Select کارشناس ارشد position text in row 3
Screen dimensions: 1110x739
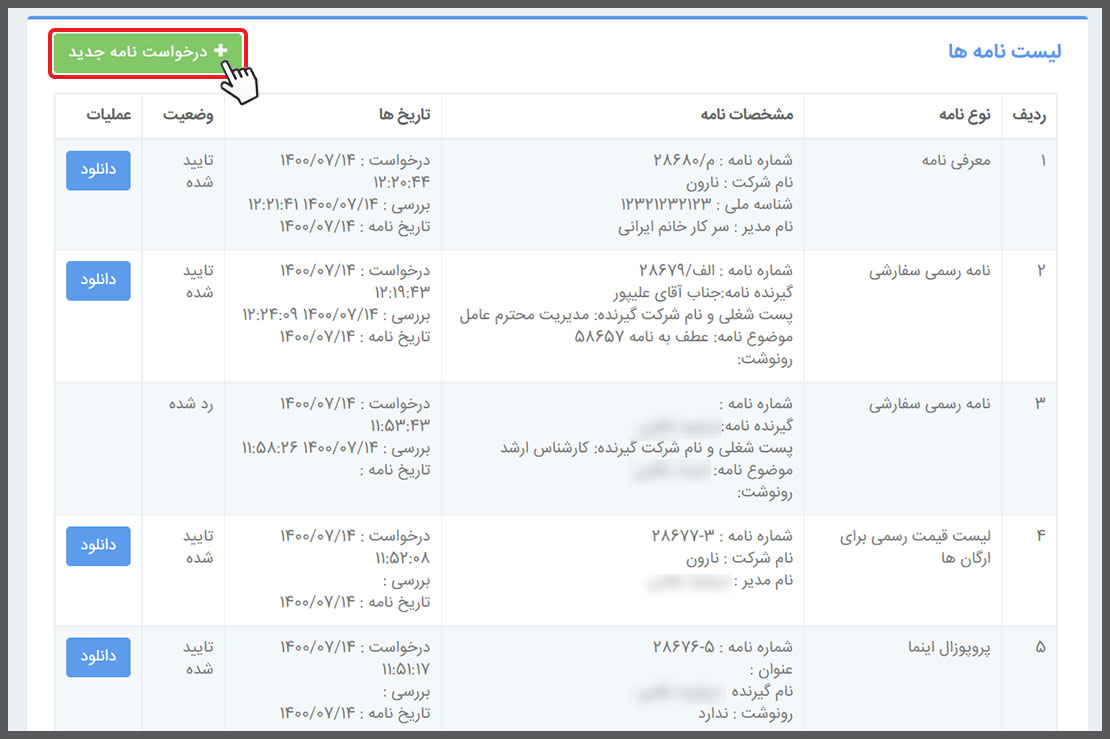tap(544, 448)
